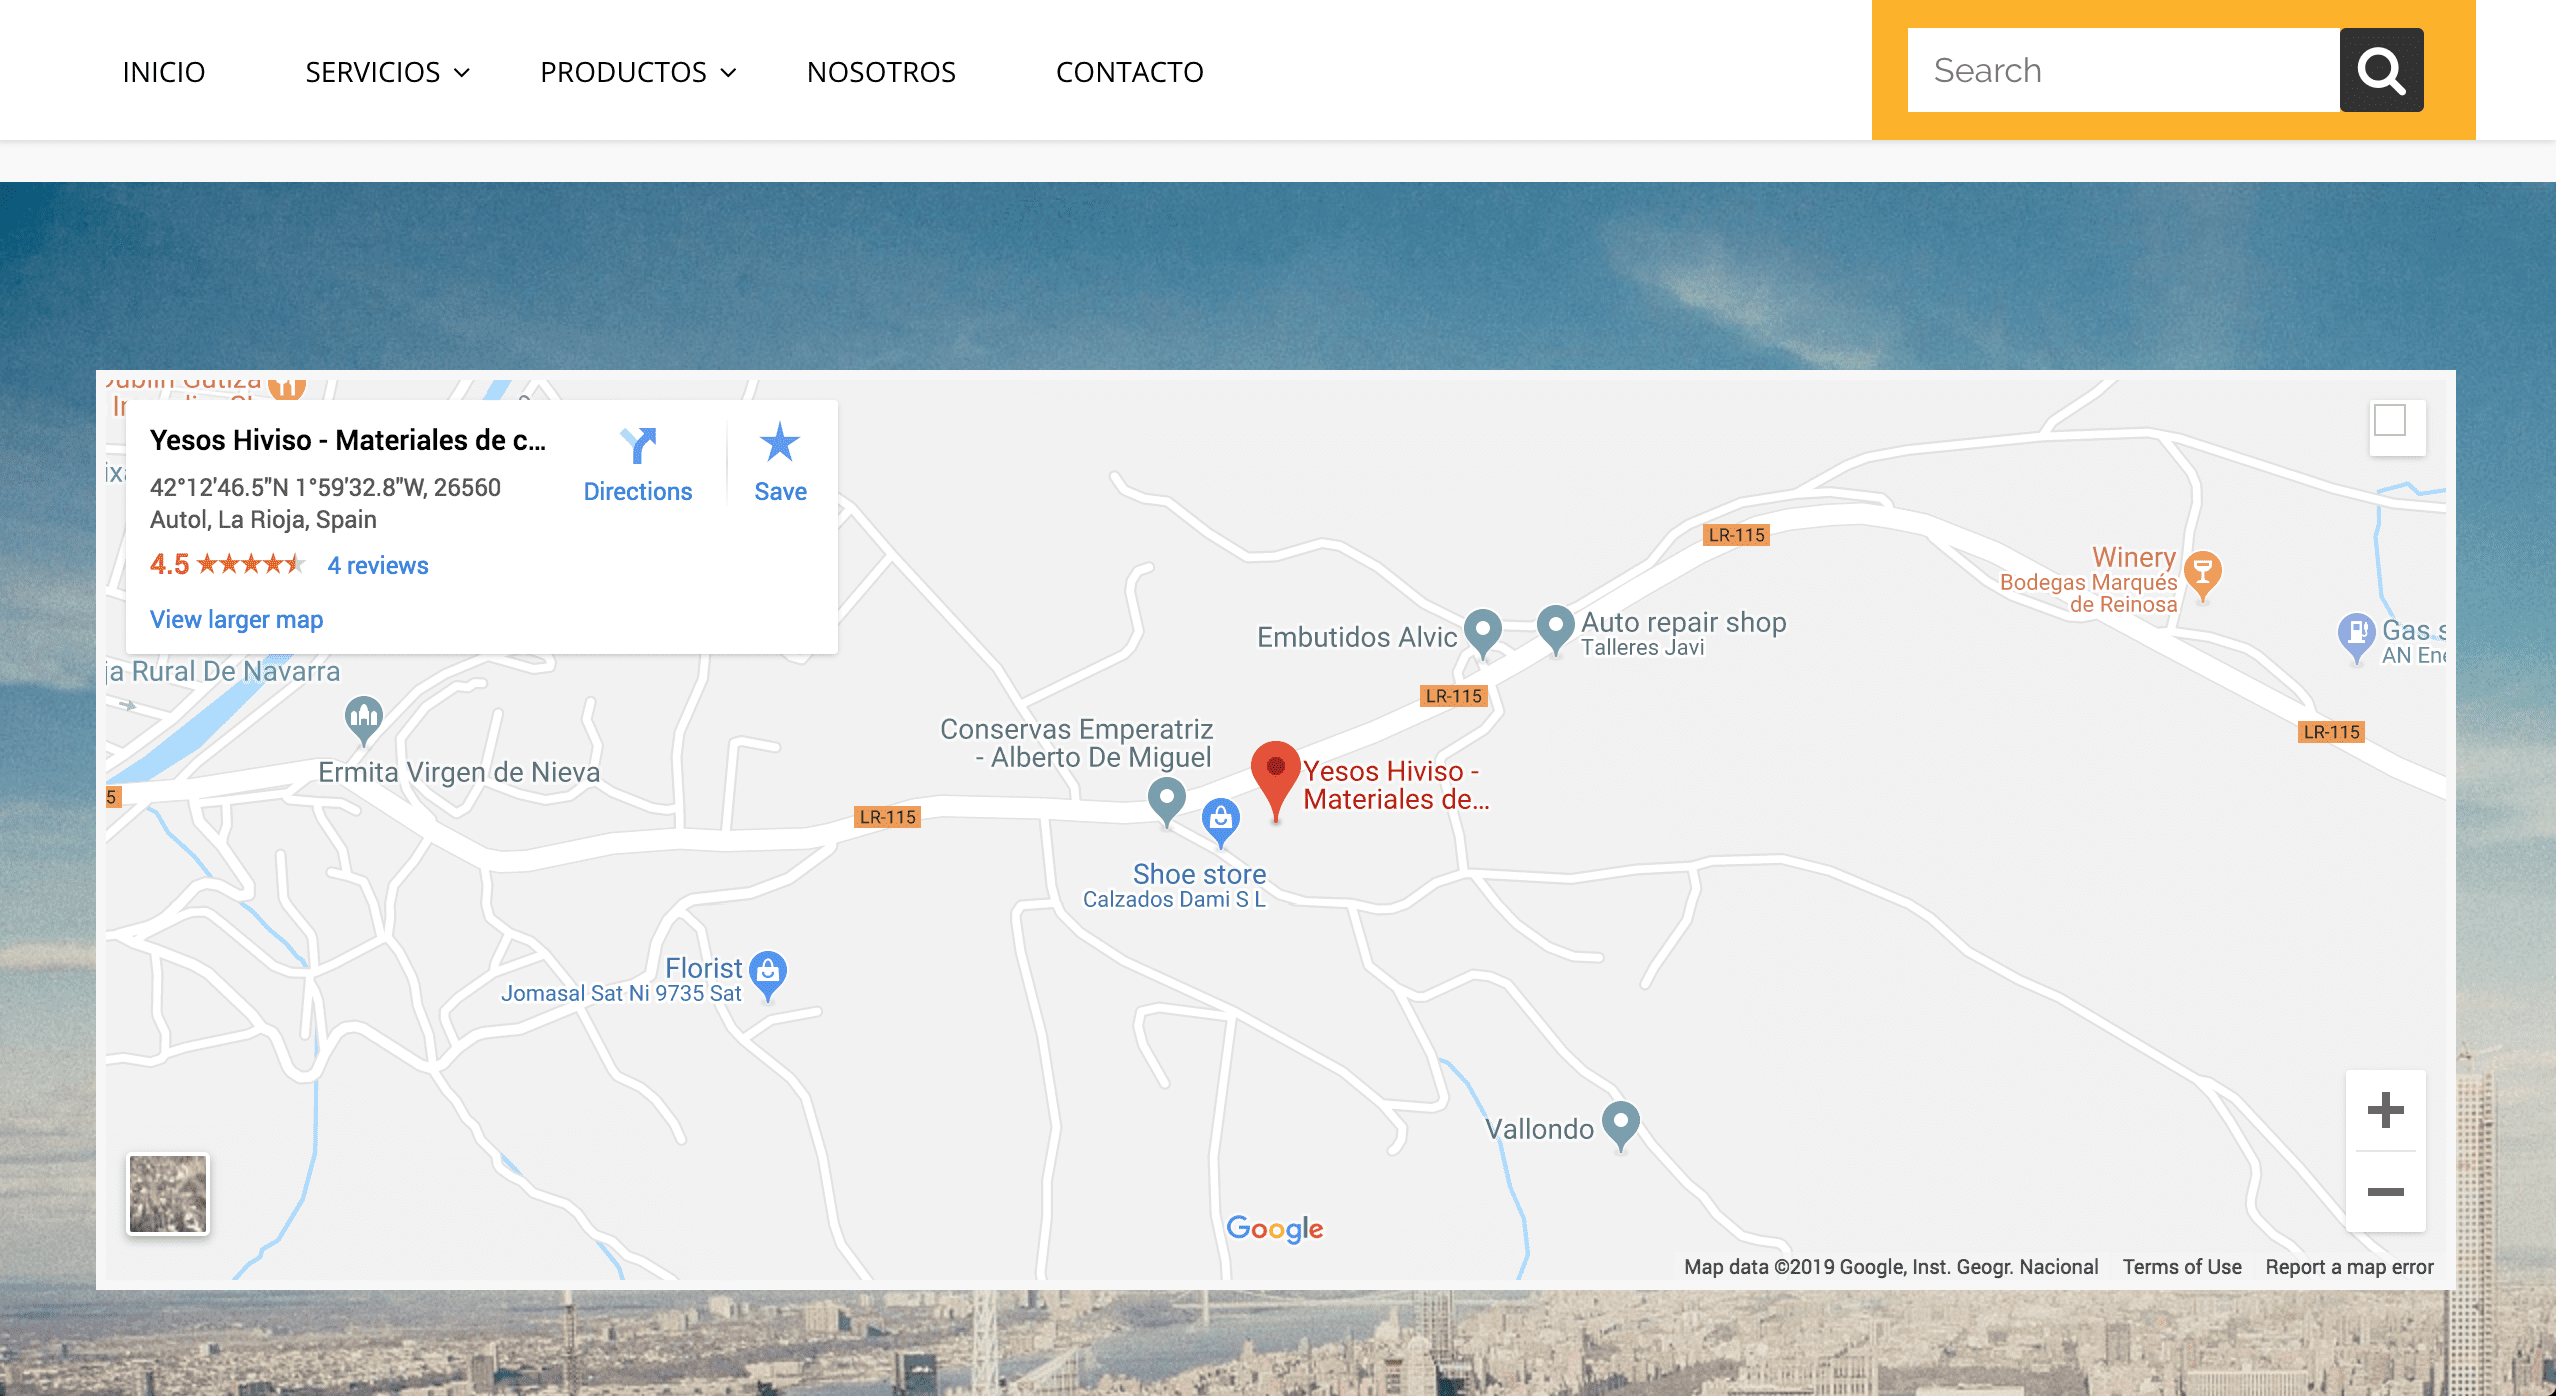Open the CONTACTO page
Screen dimensions: 2556x1396
(1130, 72)
